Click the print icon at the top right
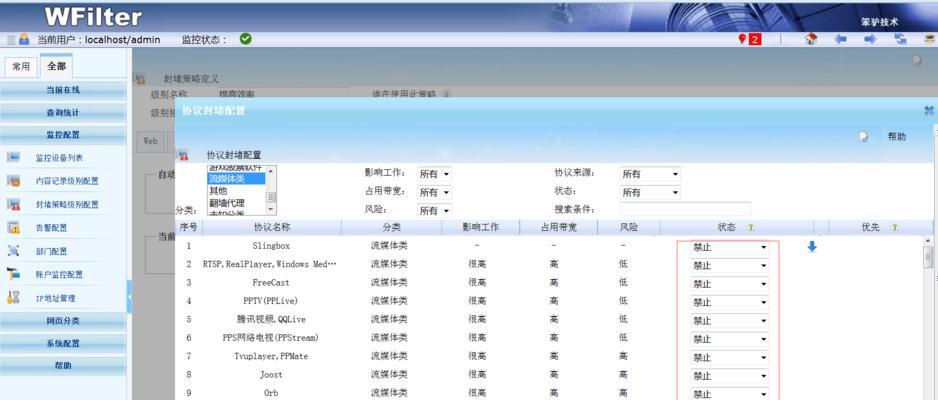The width and height of the screenshot is (938, 400). pyautogui.click(x=930, y=39)
